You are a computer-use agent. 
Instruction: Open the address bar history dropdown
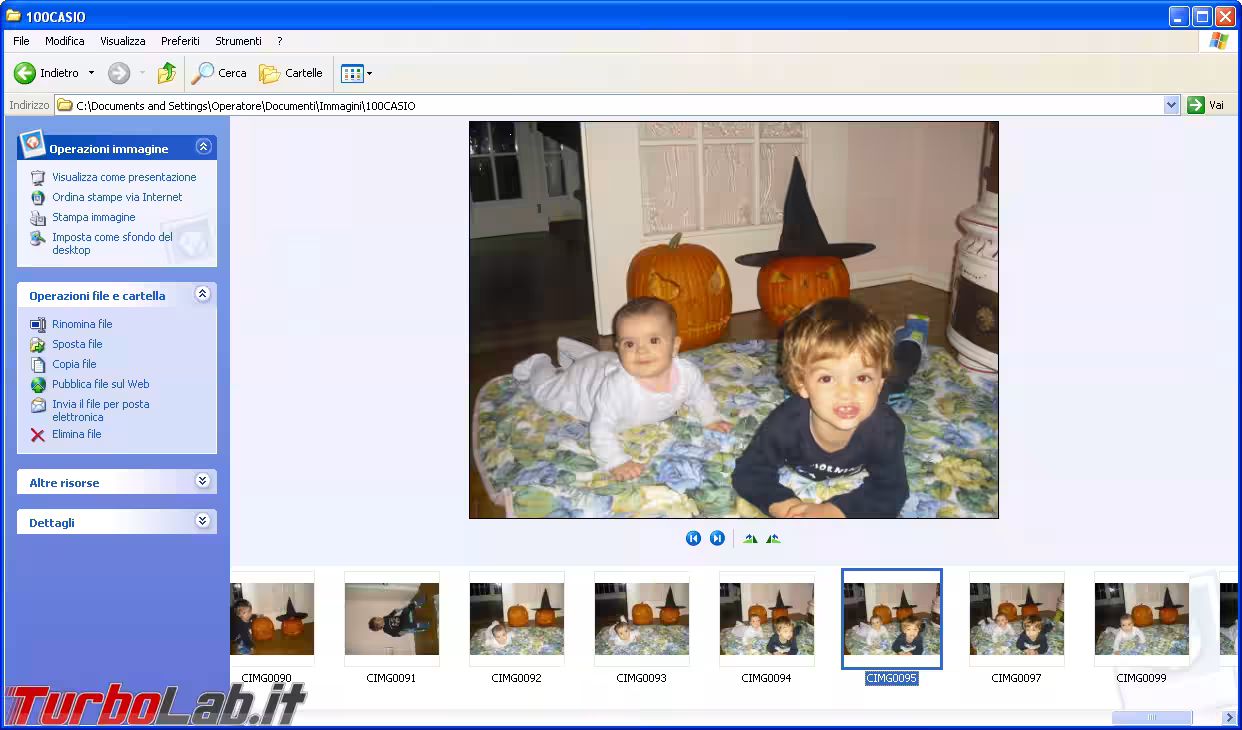(1170, 105)
